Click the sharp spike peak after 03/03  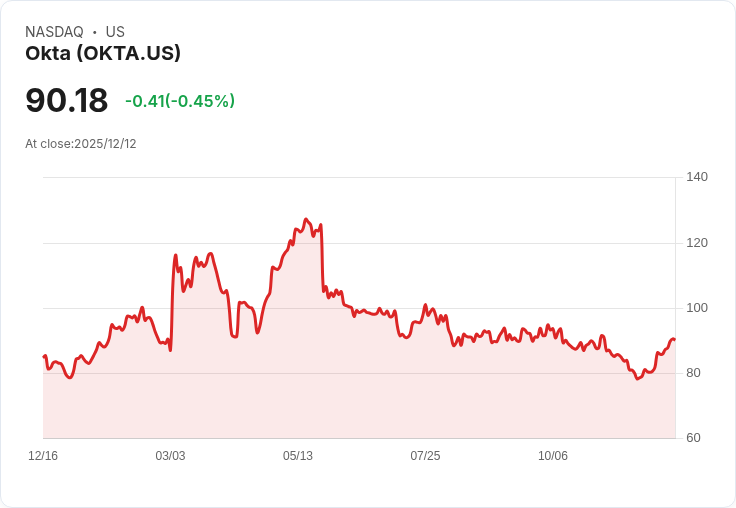(176, 255)
